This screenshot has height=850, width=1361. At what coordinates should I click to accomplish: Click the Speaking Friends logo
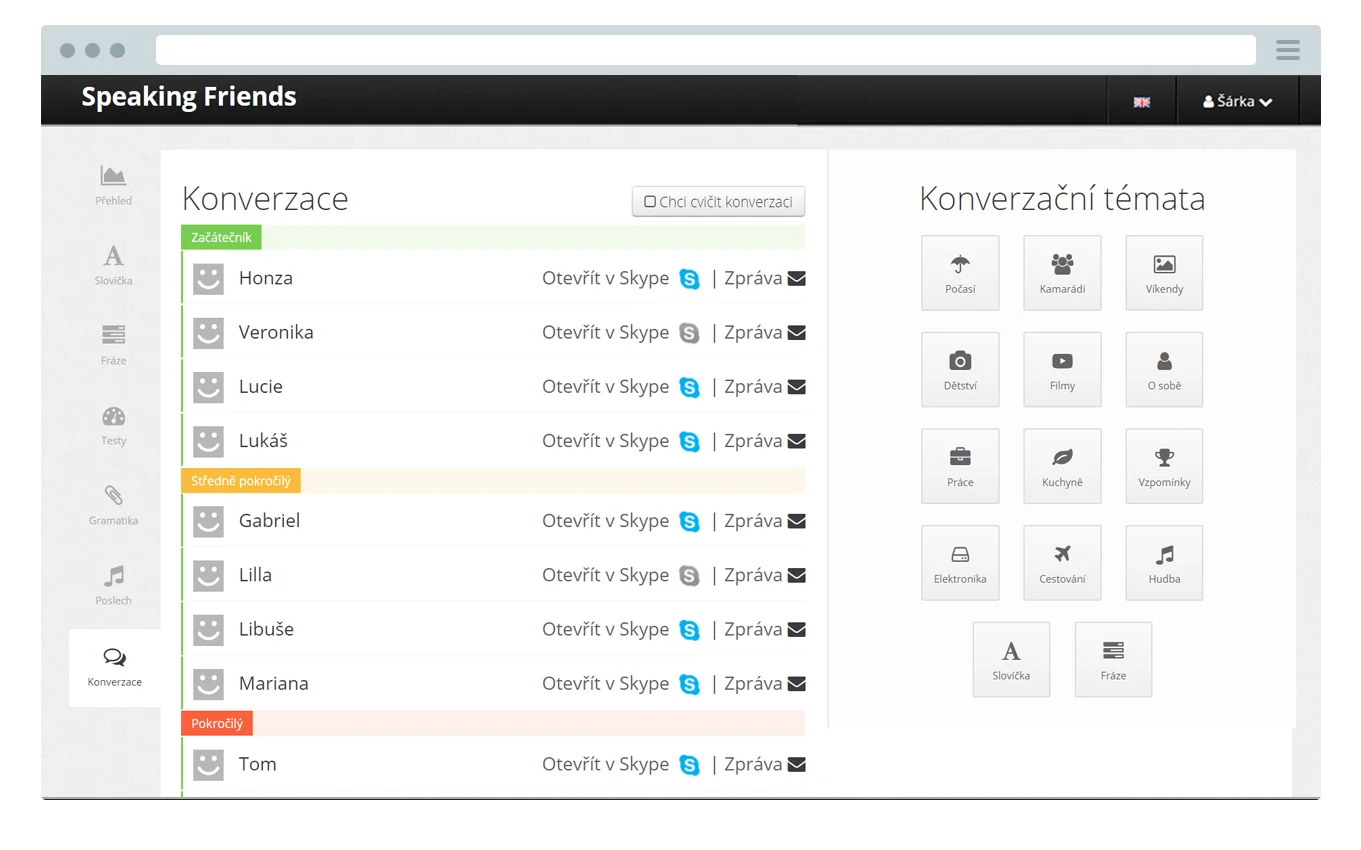click(189, 97)
